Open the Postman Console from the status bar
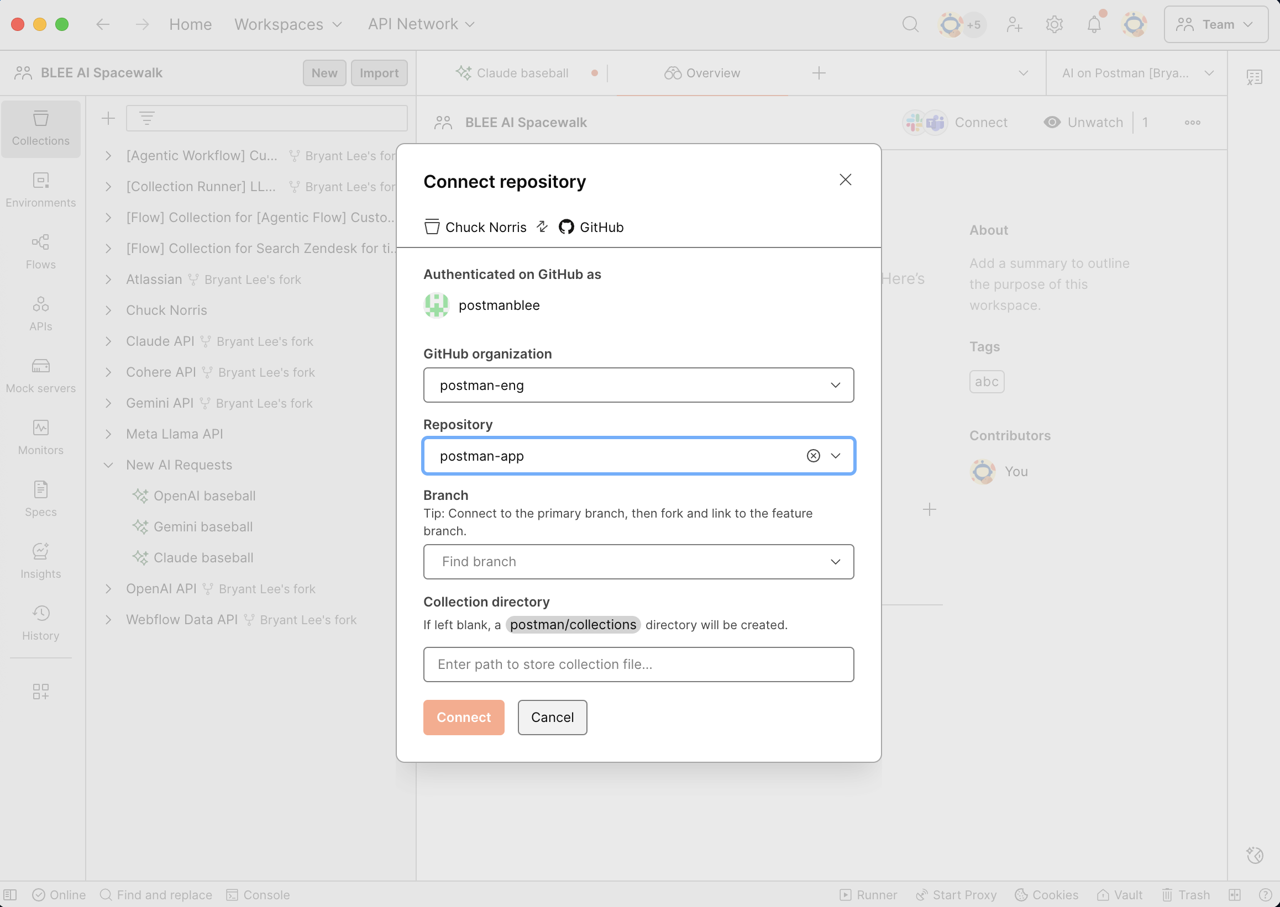Viewport: 1280px width, 907px height. click(257, 894)
